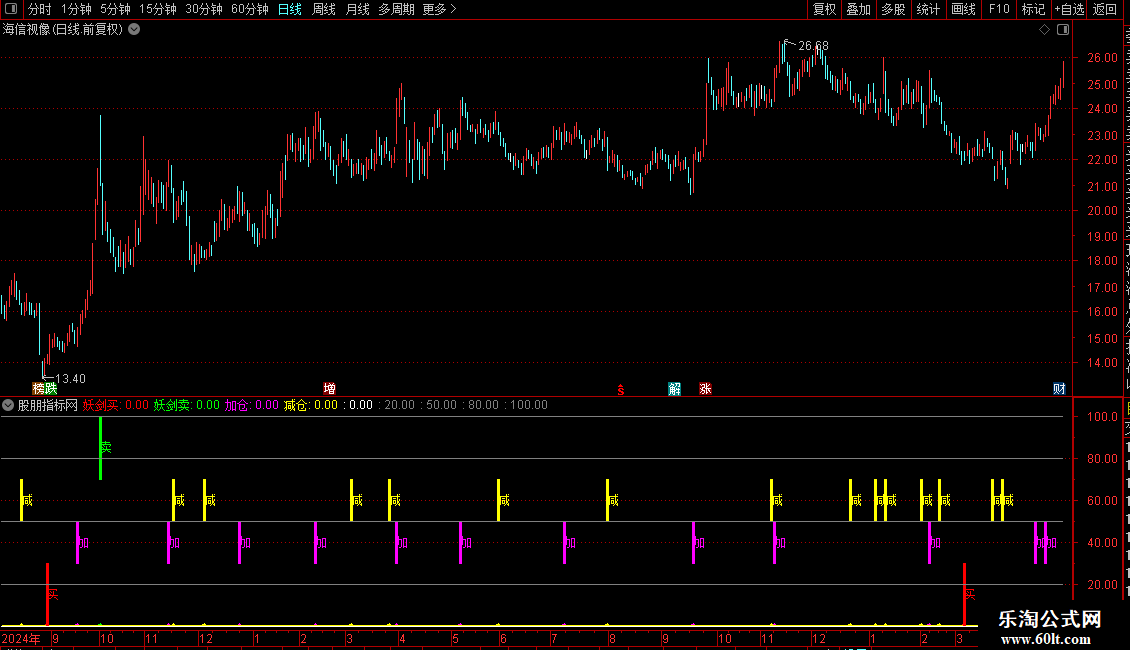Select the 30分钟 period tab
The image size is (1130, 650).
[204, 9]
